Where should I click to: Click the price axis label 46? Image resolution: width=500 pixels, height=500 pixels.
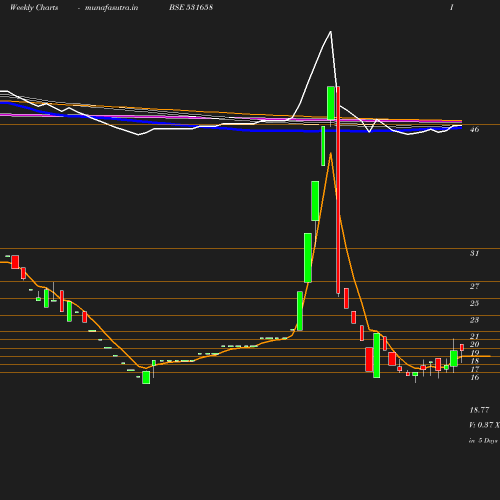[x=474, y=129]
